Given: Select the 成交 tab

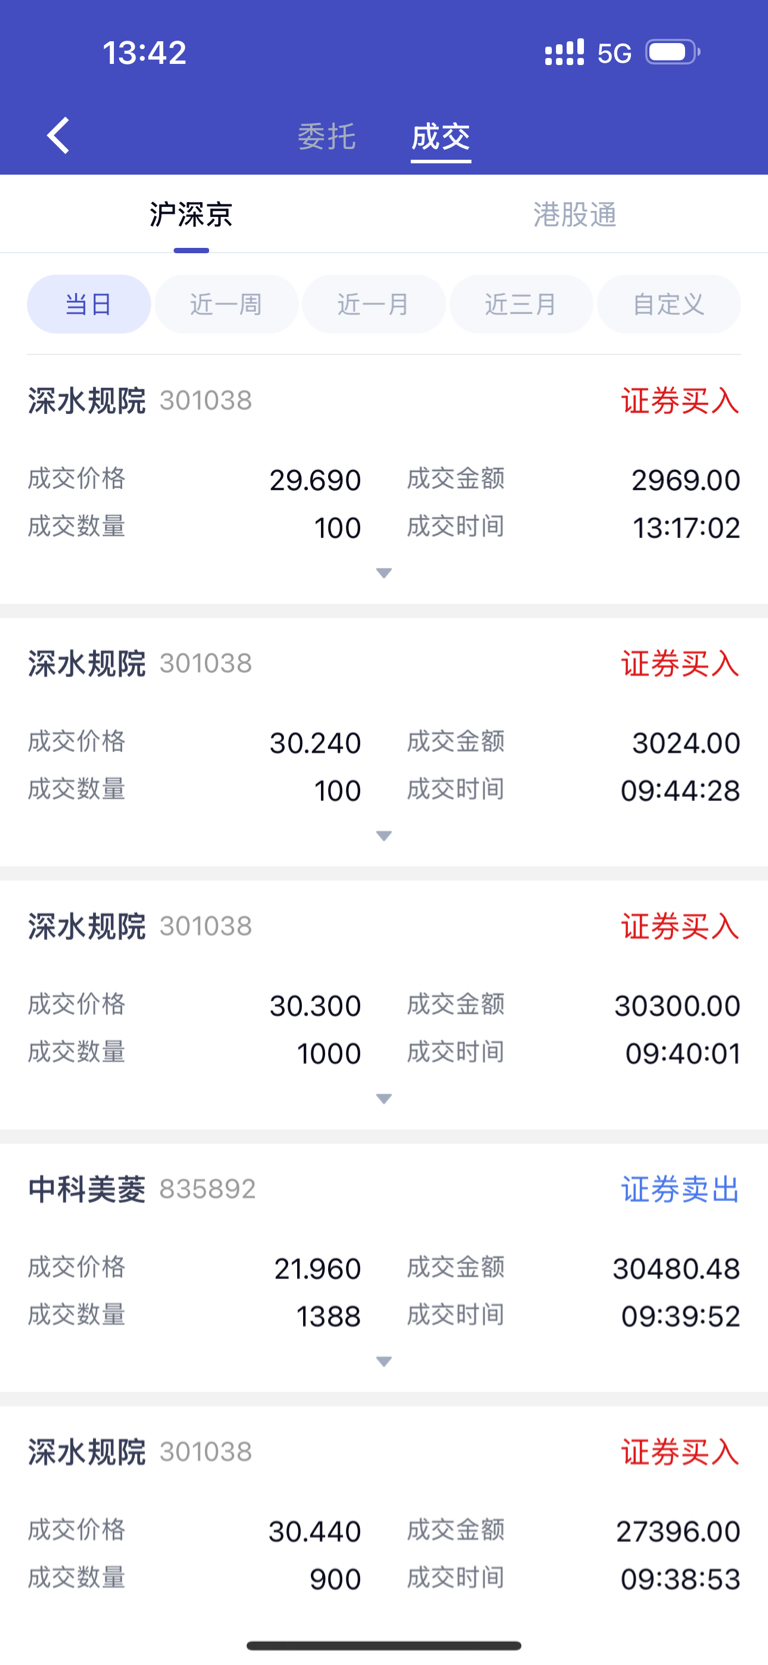Looking at the screenshot, I should pyautogui.click(x=441, y=136).
